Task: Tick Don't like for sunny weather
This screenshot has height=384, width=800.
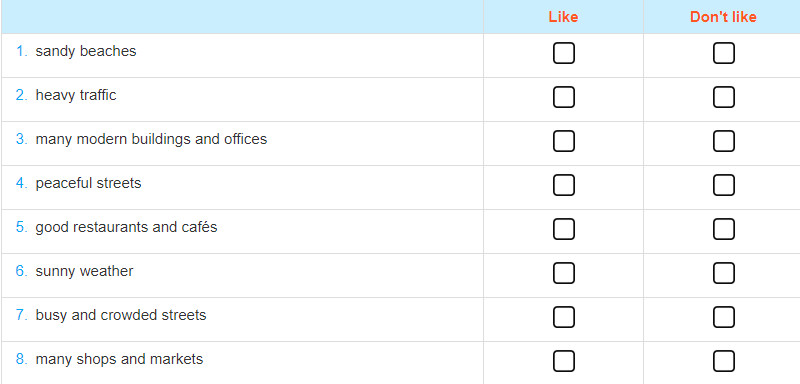Action: (723, 273)
